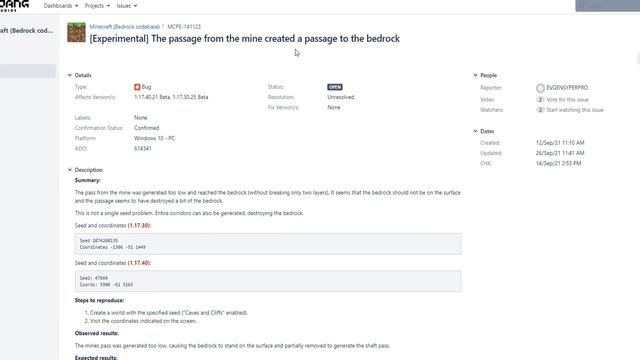The height and width of the screenshot is (360, 640).
Task: Open the Dashboards dropdown menu
Action: (61, 6)
